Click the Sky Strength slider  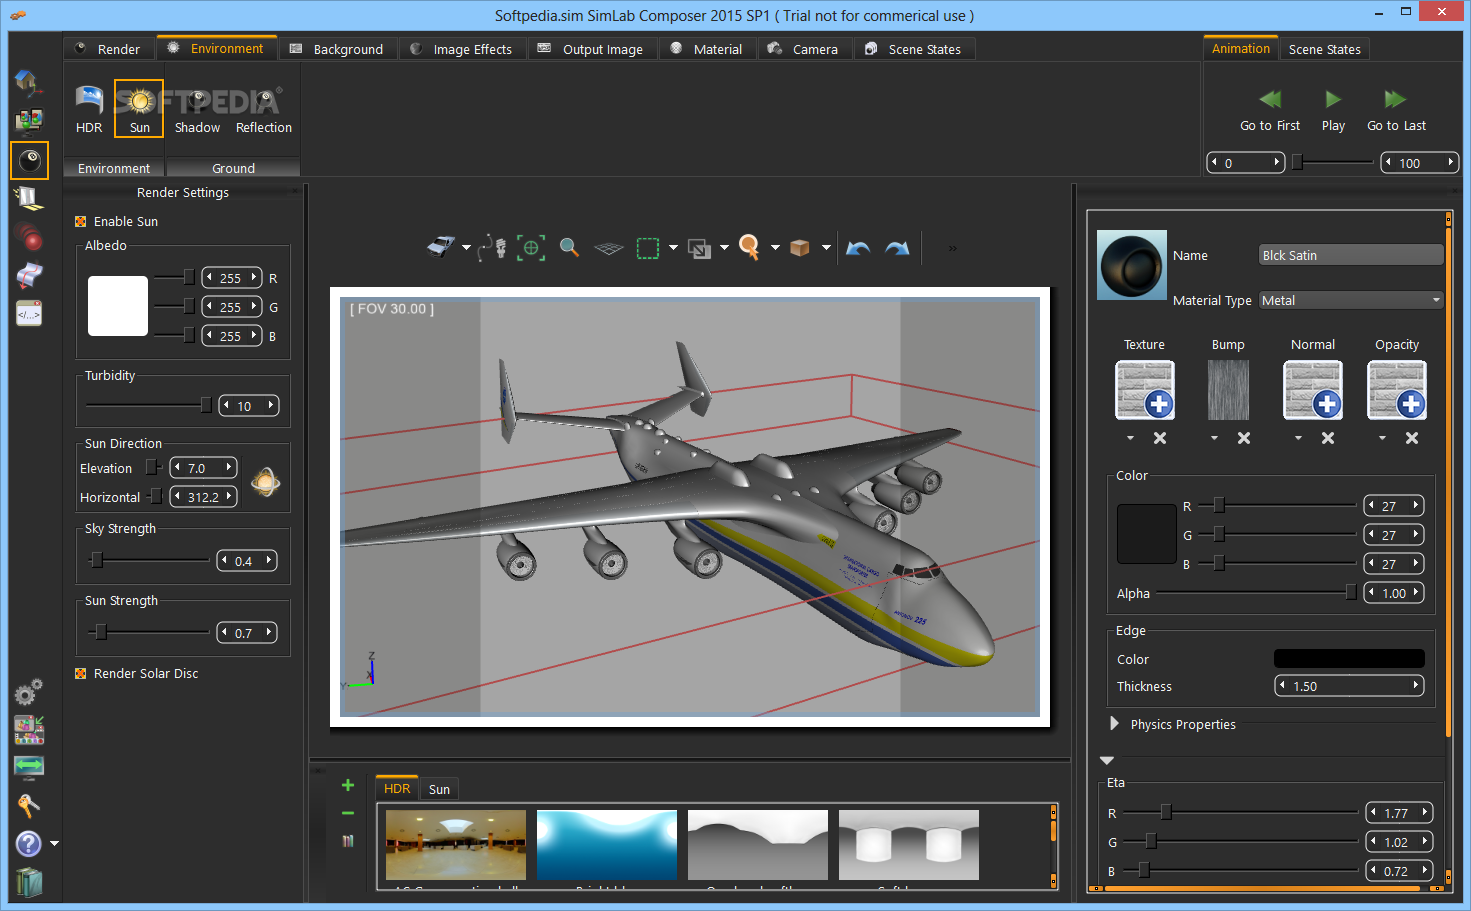point(148,560)
